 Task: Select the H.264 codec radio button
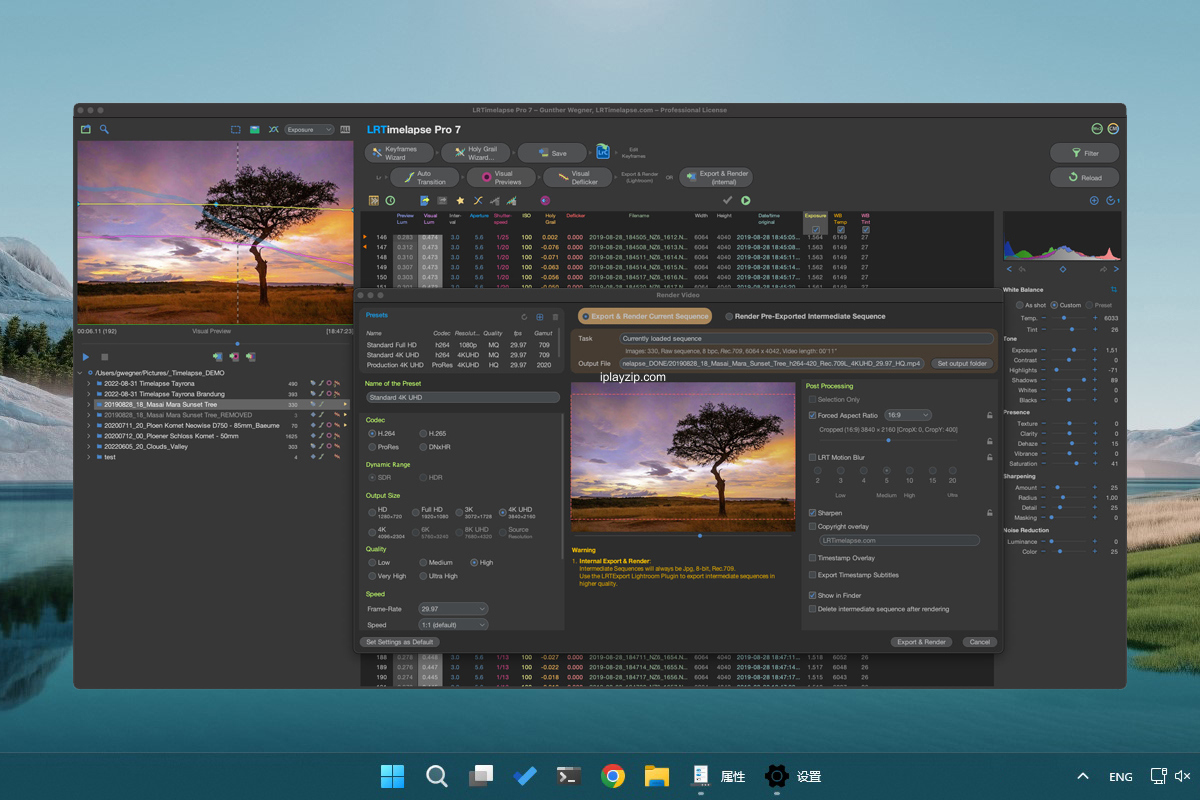[371, 433]
